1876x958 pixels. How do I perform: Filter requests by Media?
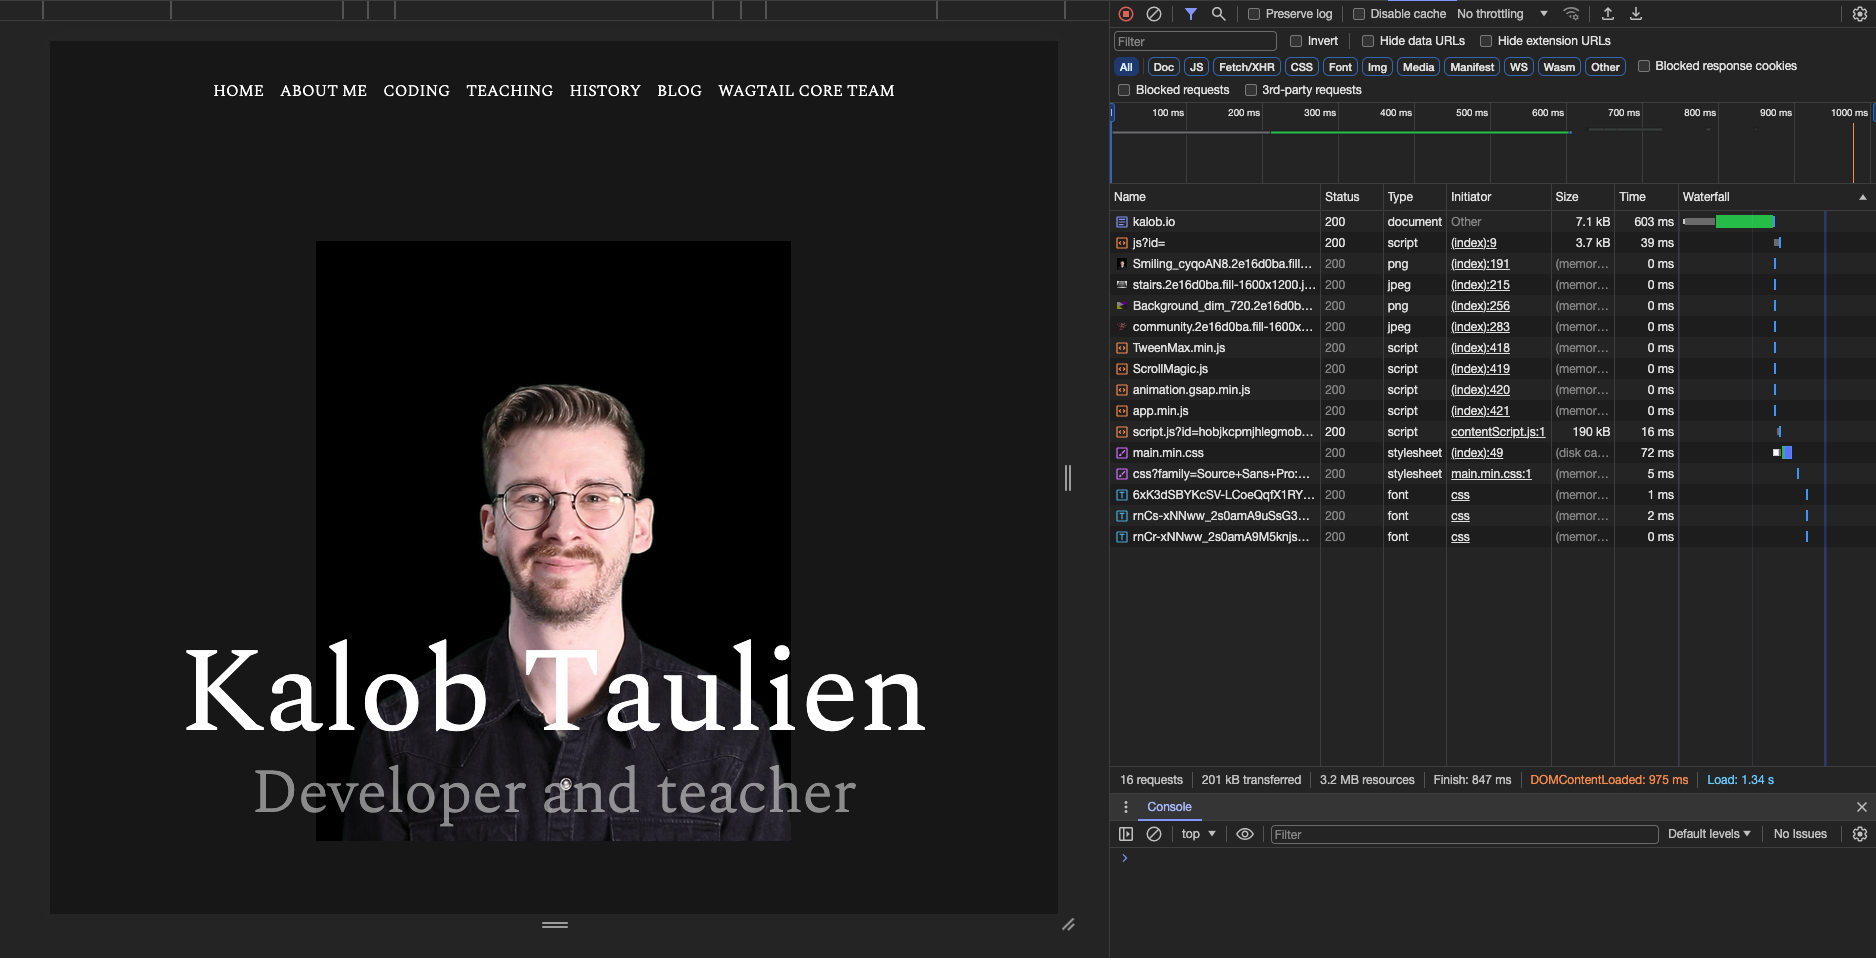tap(1418, 67)
